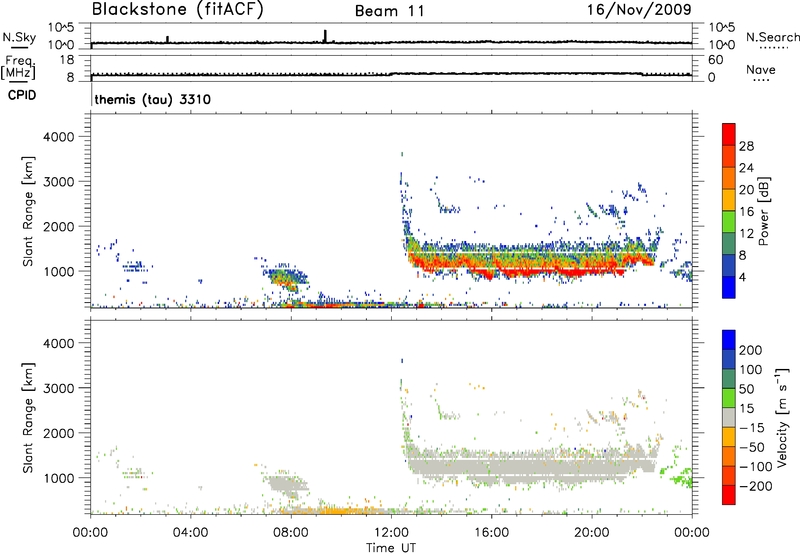Click the "18" frequency axis tick
800x554 pixels.
[x=67, y=60]
